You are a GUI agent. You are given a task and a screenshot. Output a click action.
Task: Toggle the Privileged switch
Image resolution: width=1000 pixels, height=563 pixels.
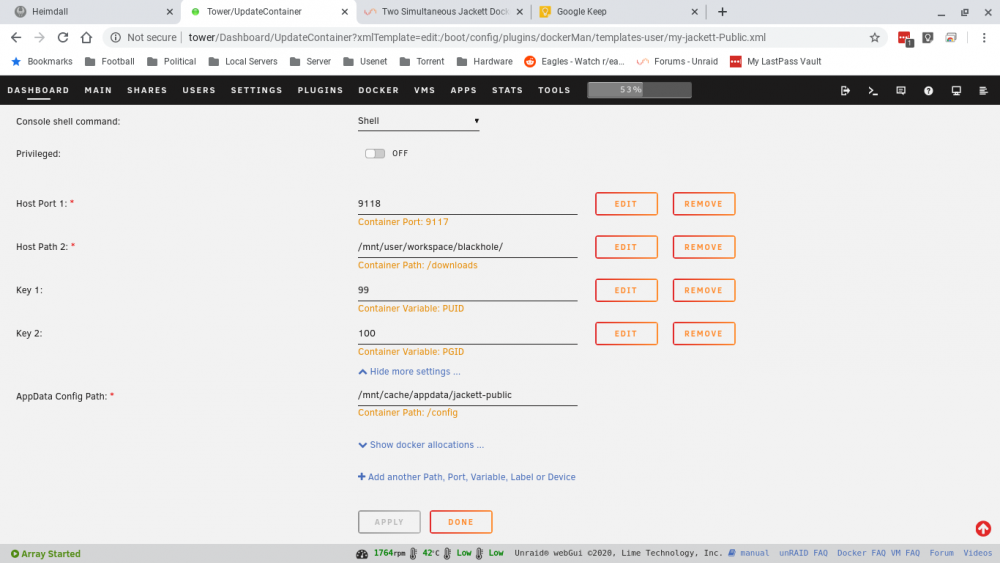[374, 153]
